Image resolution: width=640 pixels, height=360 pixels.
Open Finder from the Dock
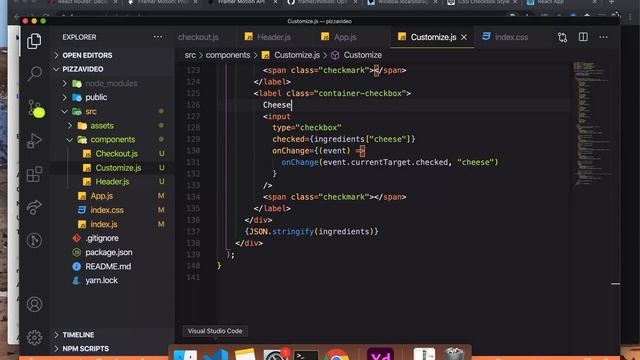pos(185,355)
